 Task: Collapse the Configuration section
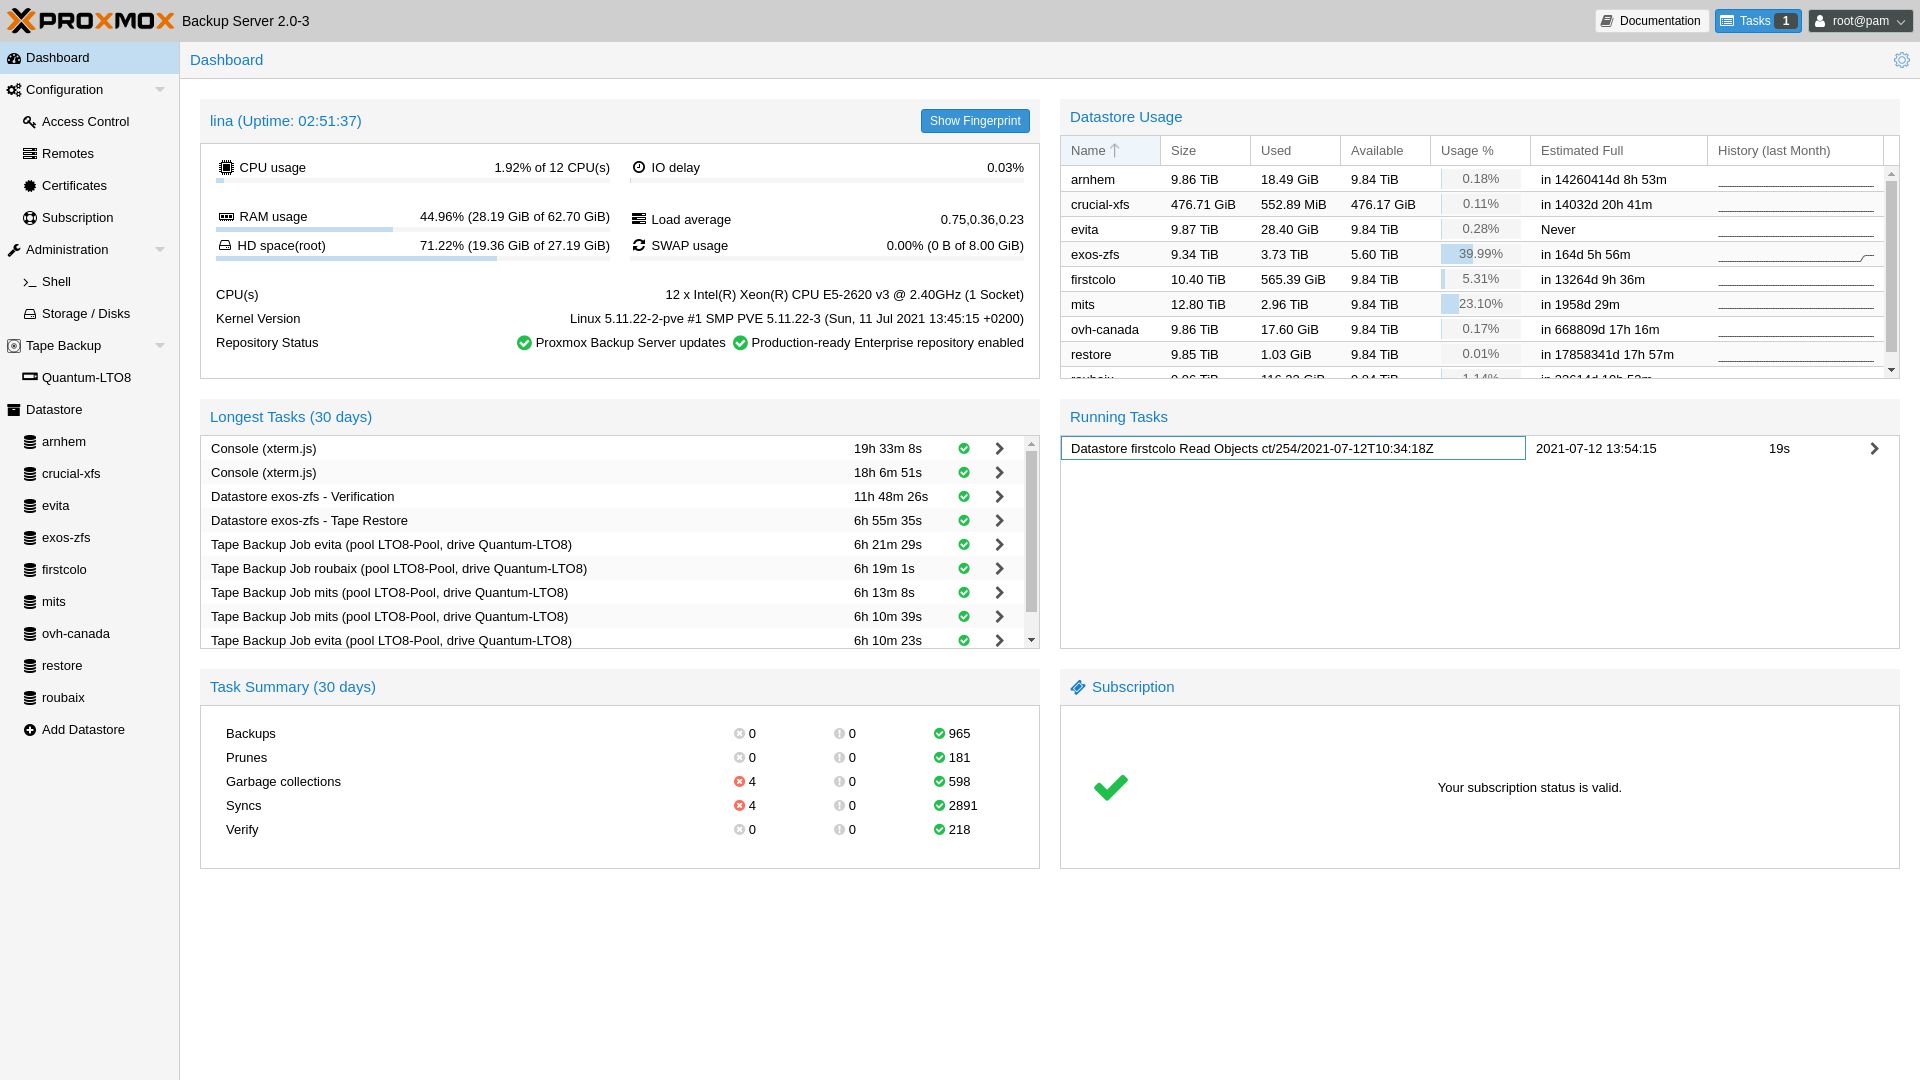(160, 89)
